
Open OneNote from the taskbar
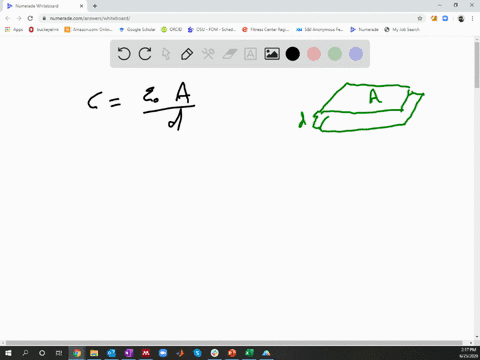129,353
